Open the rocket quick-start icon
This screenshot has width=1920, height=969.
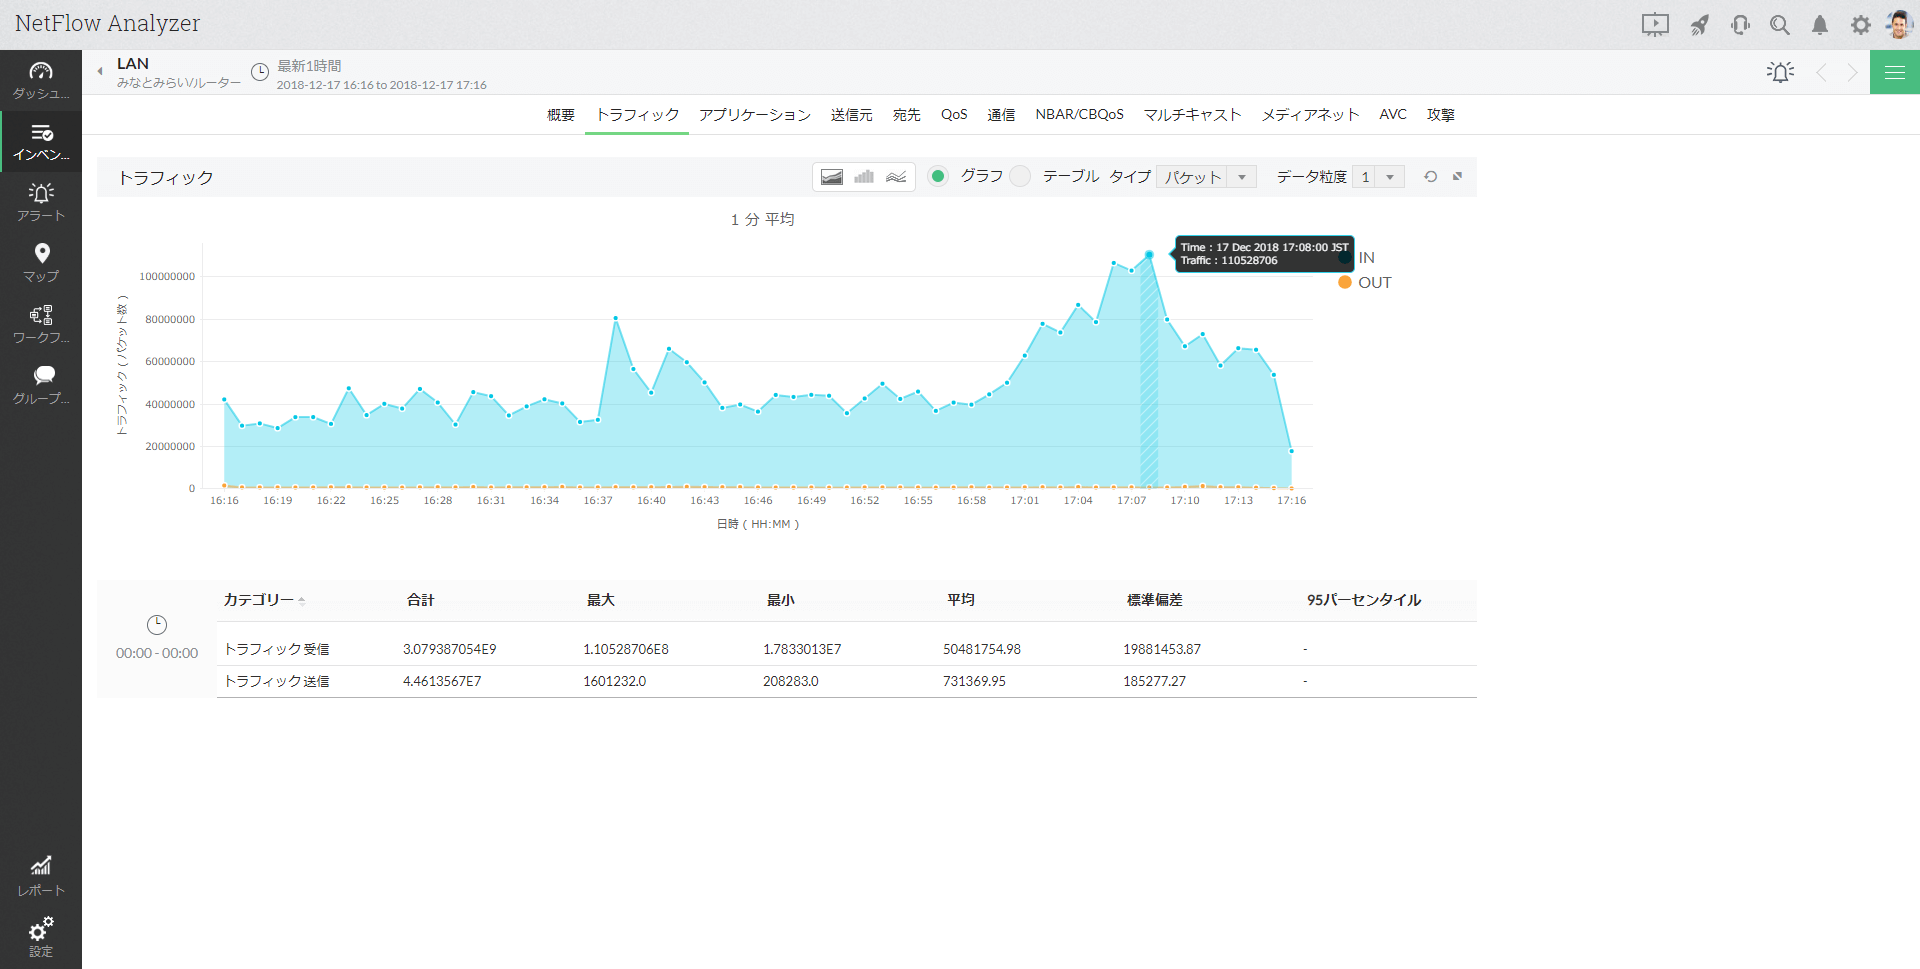1699,25
